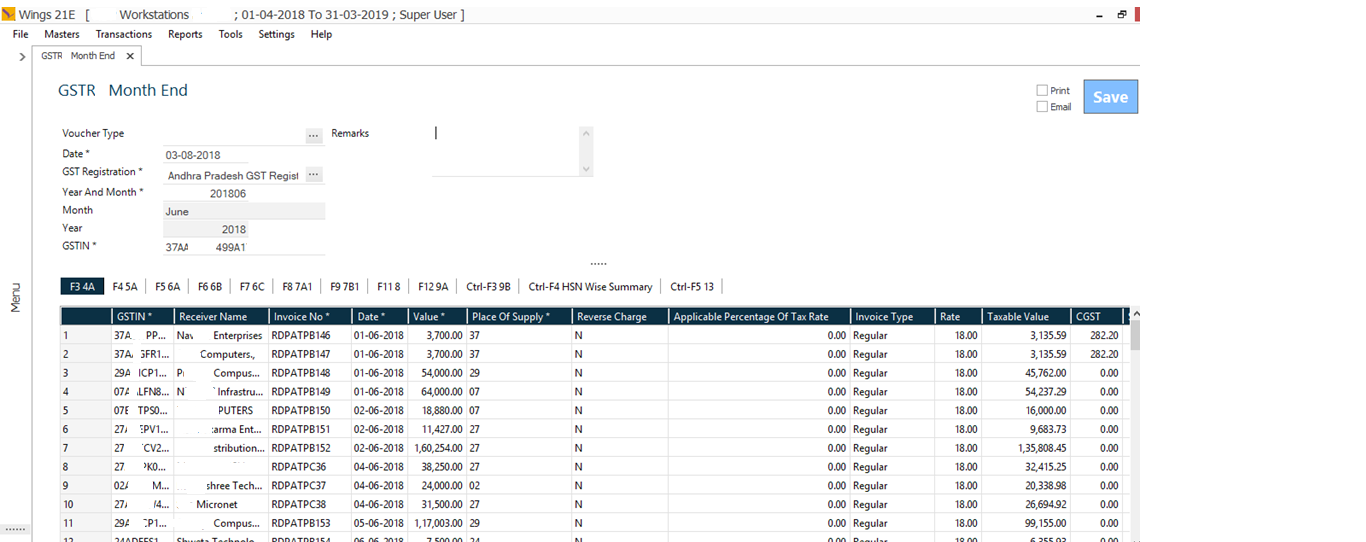Tick the Email checkbox
This screenshot has width=1366, height=542.
pyautogui.click(x=1042, y=107)
